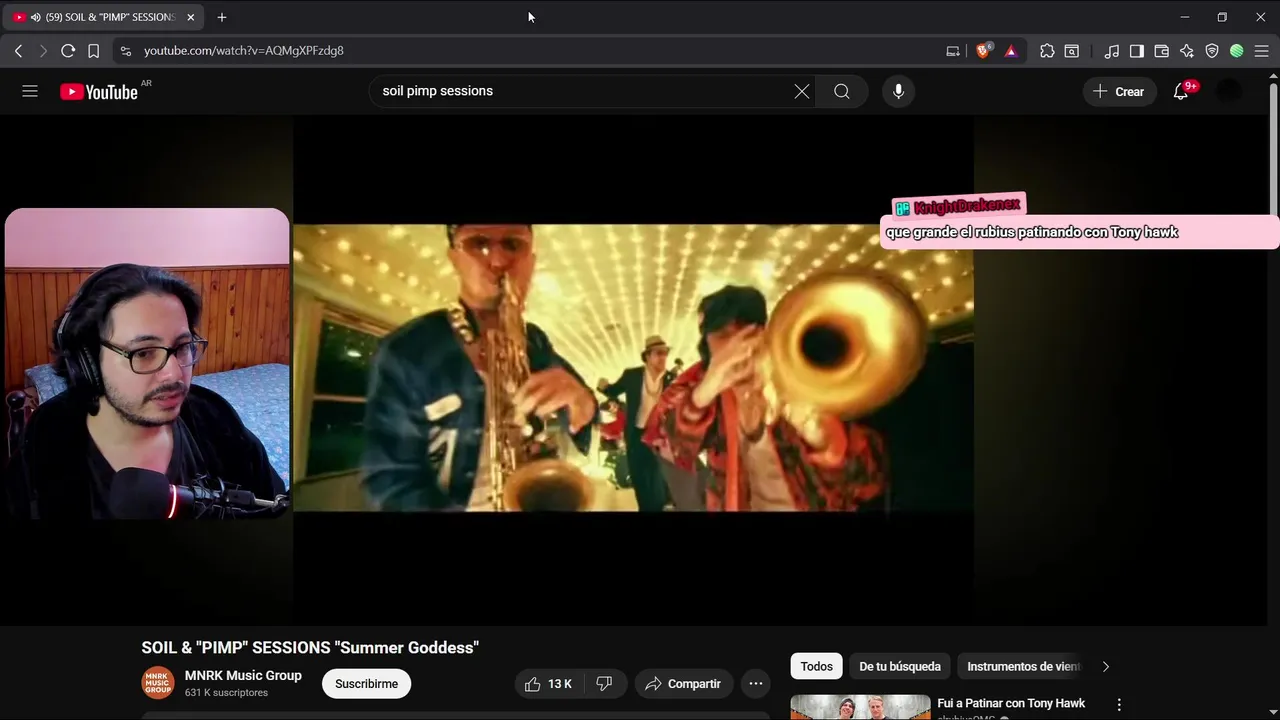
Task: Clear the search box with X
Action: coord(802,91)
